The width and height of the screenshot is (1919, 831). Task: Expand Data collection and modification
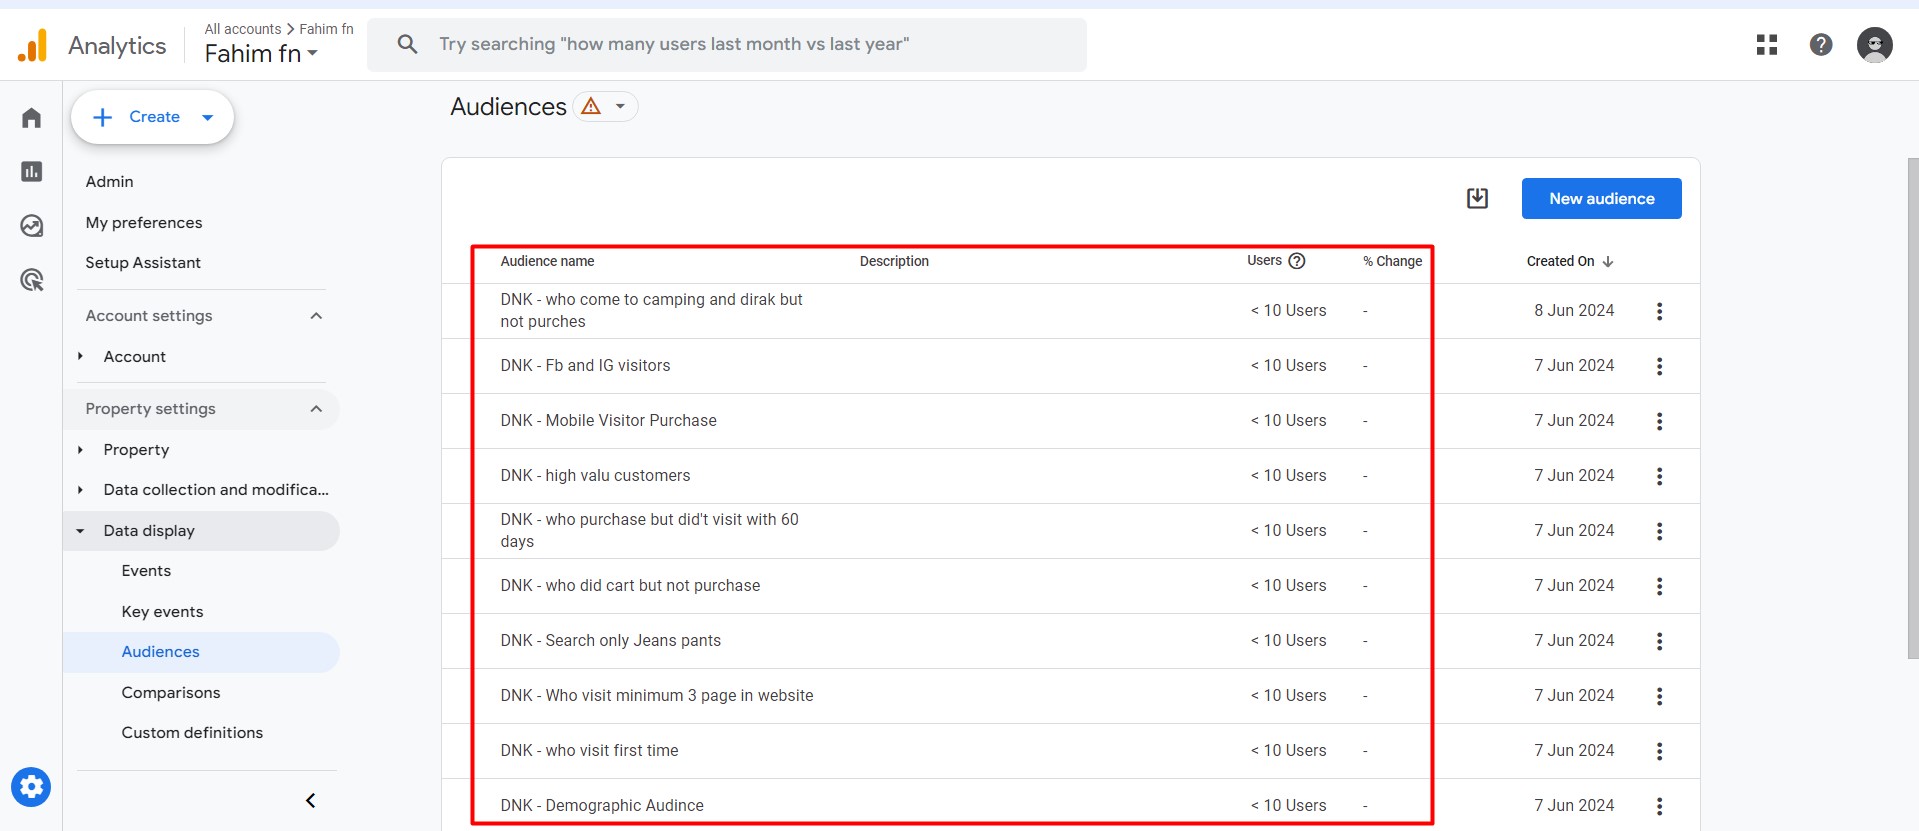tap(81, 490)
